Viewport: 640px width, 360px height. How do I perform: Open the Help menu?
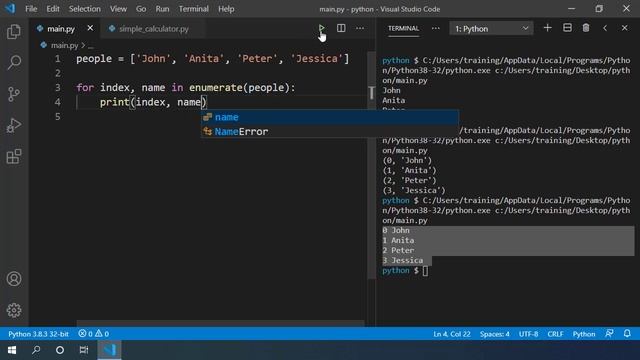coord(226,9)
